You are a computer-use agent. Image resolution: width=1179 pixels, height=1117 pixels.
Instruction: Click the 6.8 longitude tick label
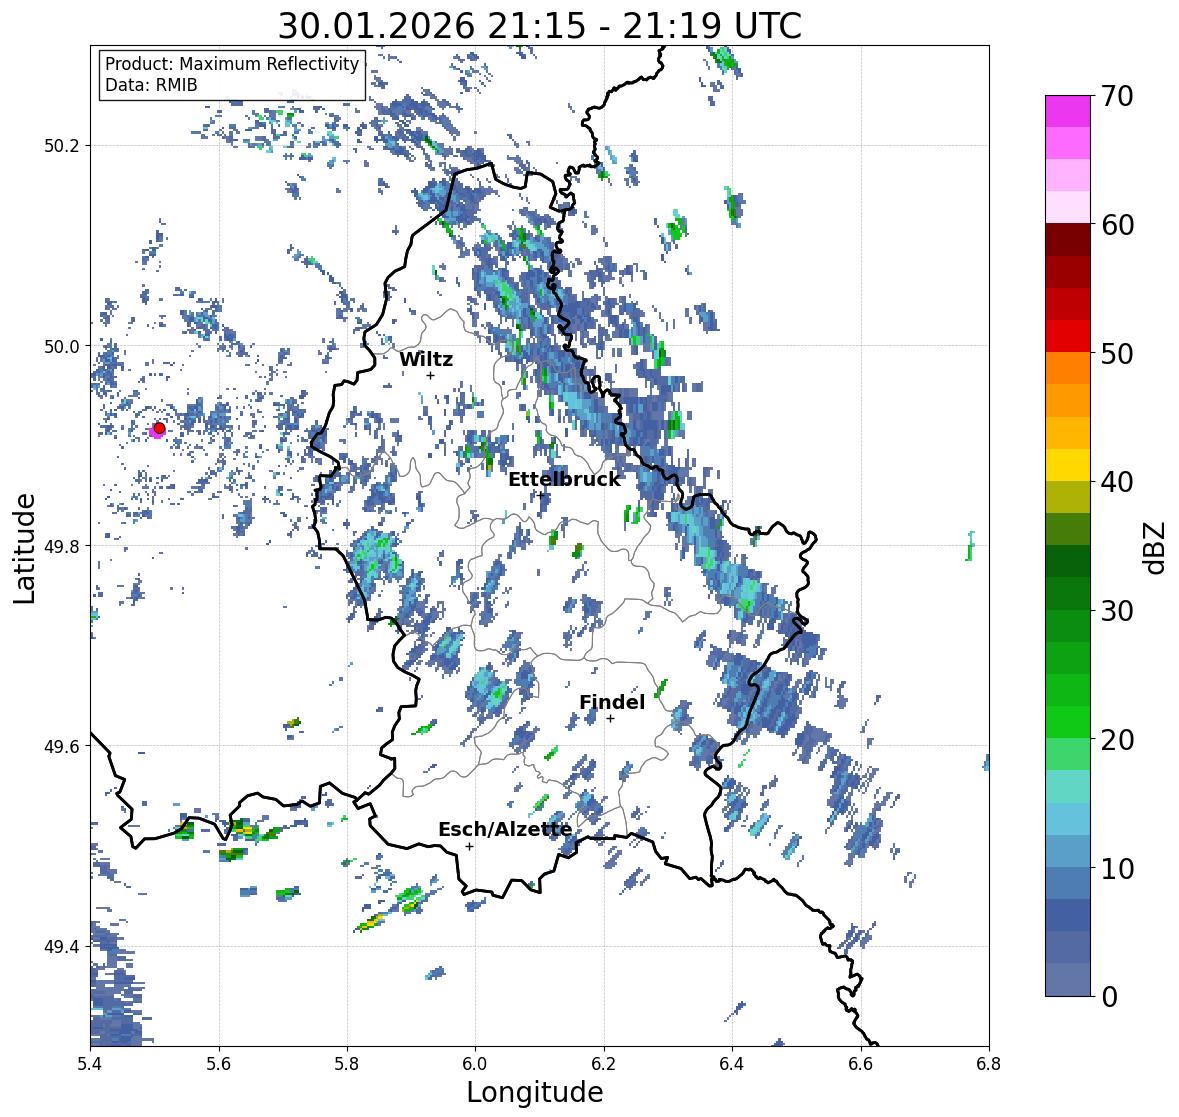pyautogui.click(x=989, y=1064)
